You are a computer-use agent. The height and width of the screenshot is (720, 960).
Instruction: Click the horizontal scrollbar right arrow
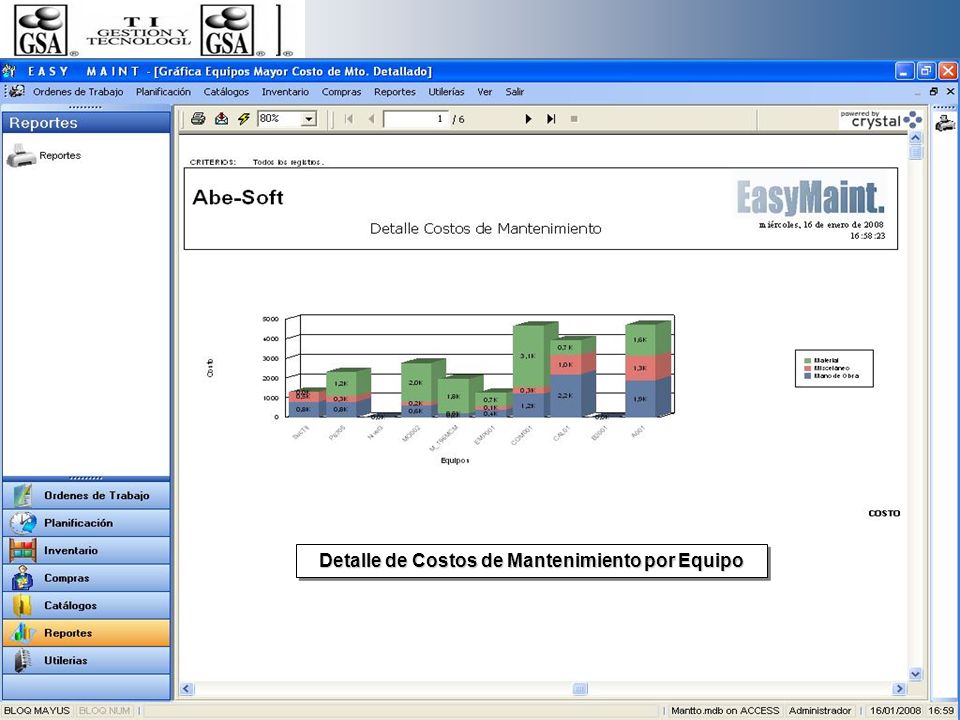tap(899, 689)
